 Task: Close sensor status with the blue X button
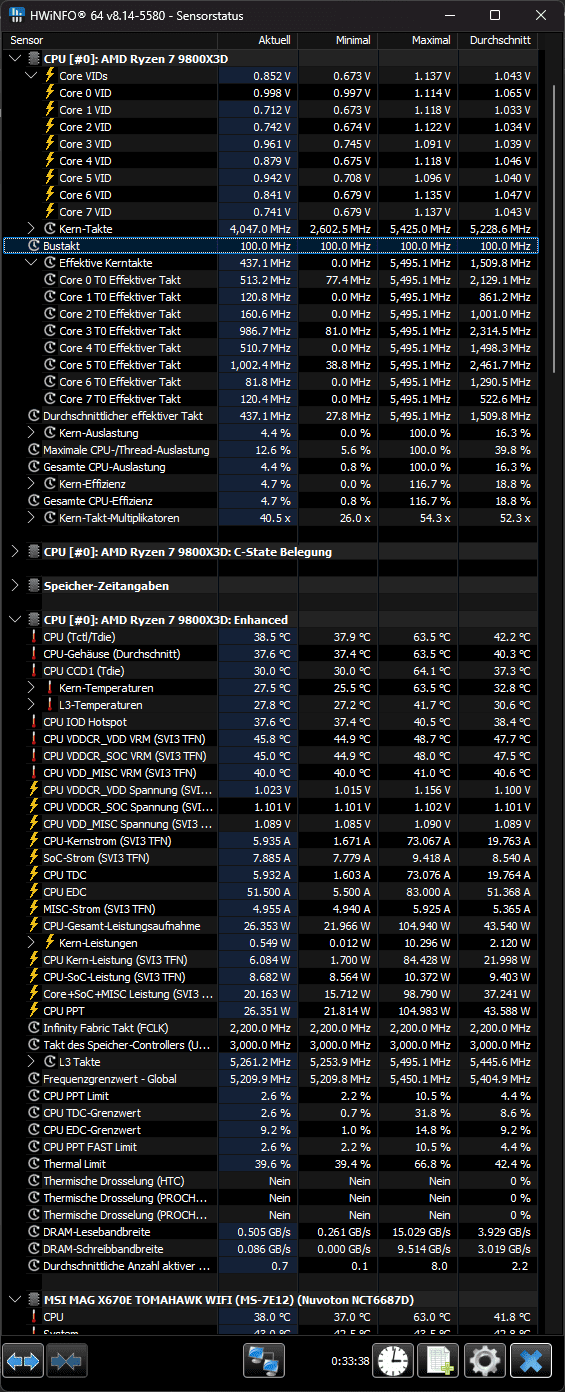tap(531, 1361)
